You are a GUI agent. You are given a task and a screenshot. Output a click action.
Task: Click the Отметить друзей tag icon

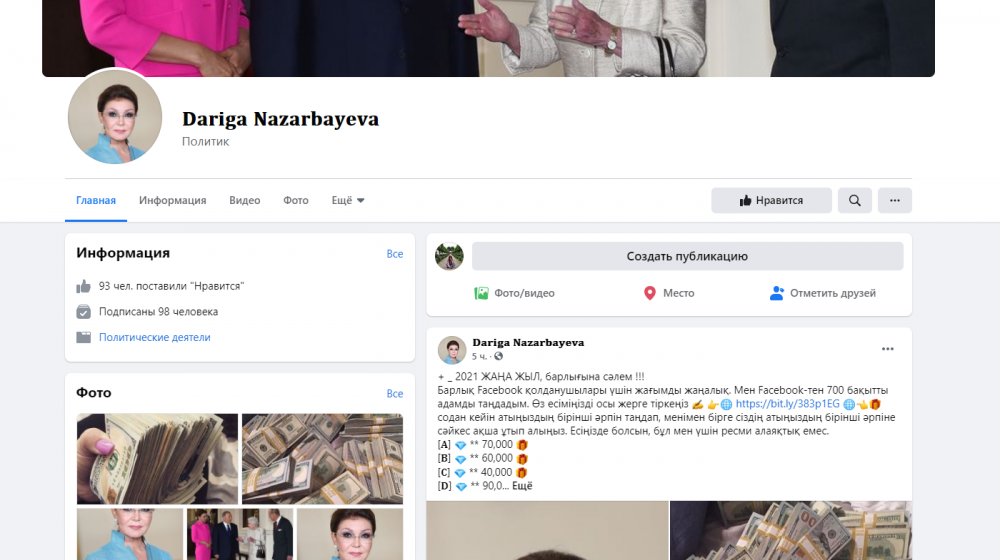tap(777, 293)
